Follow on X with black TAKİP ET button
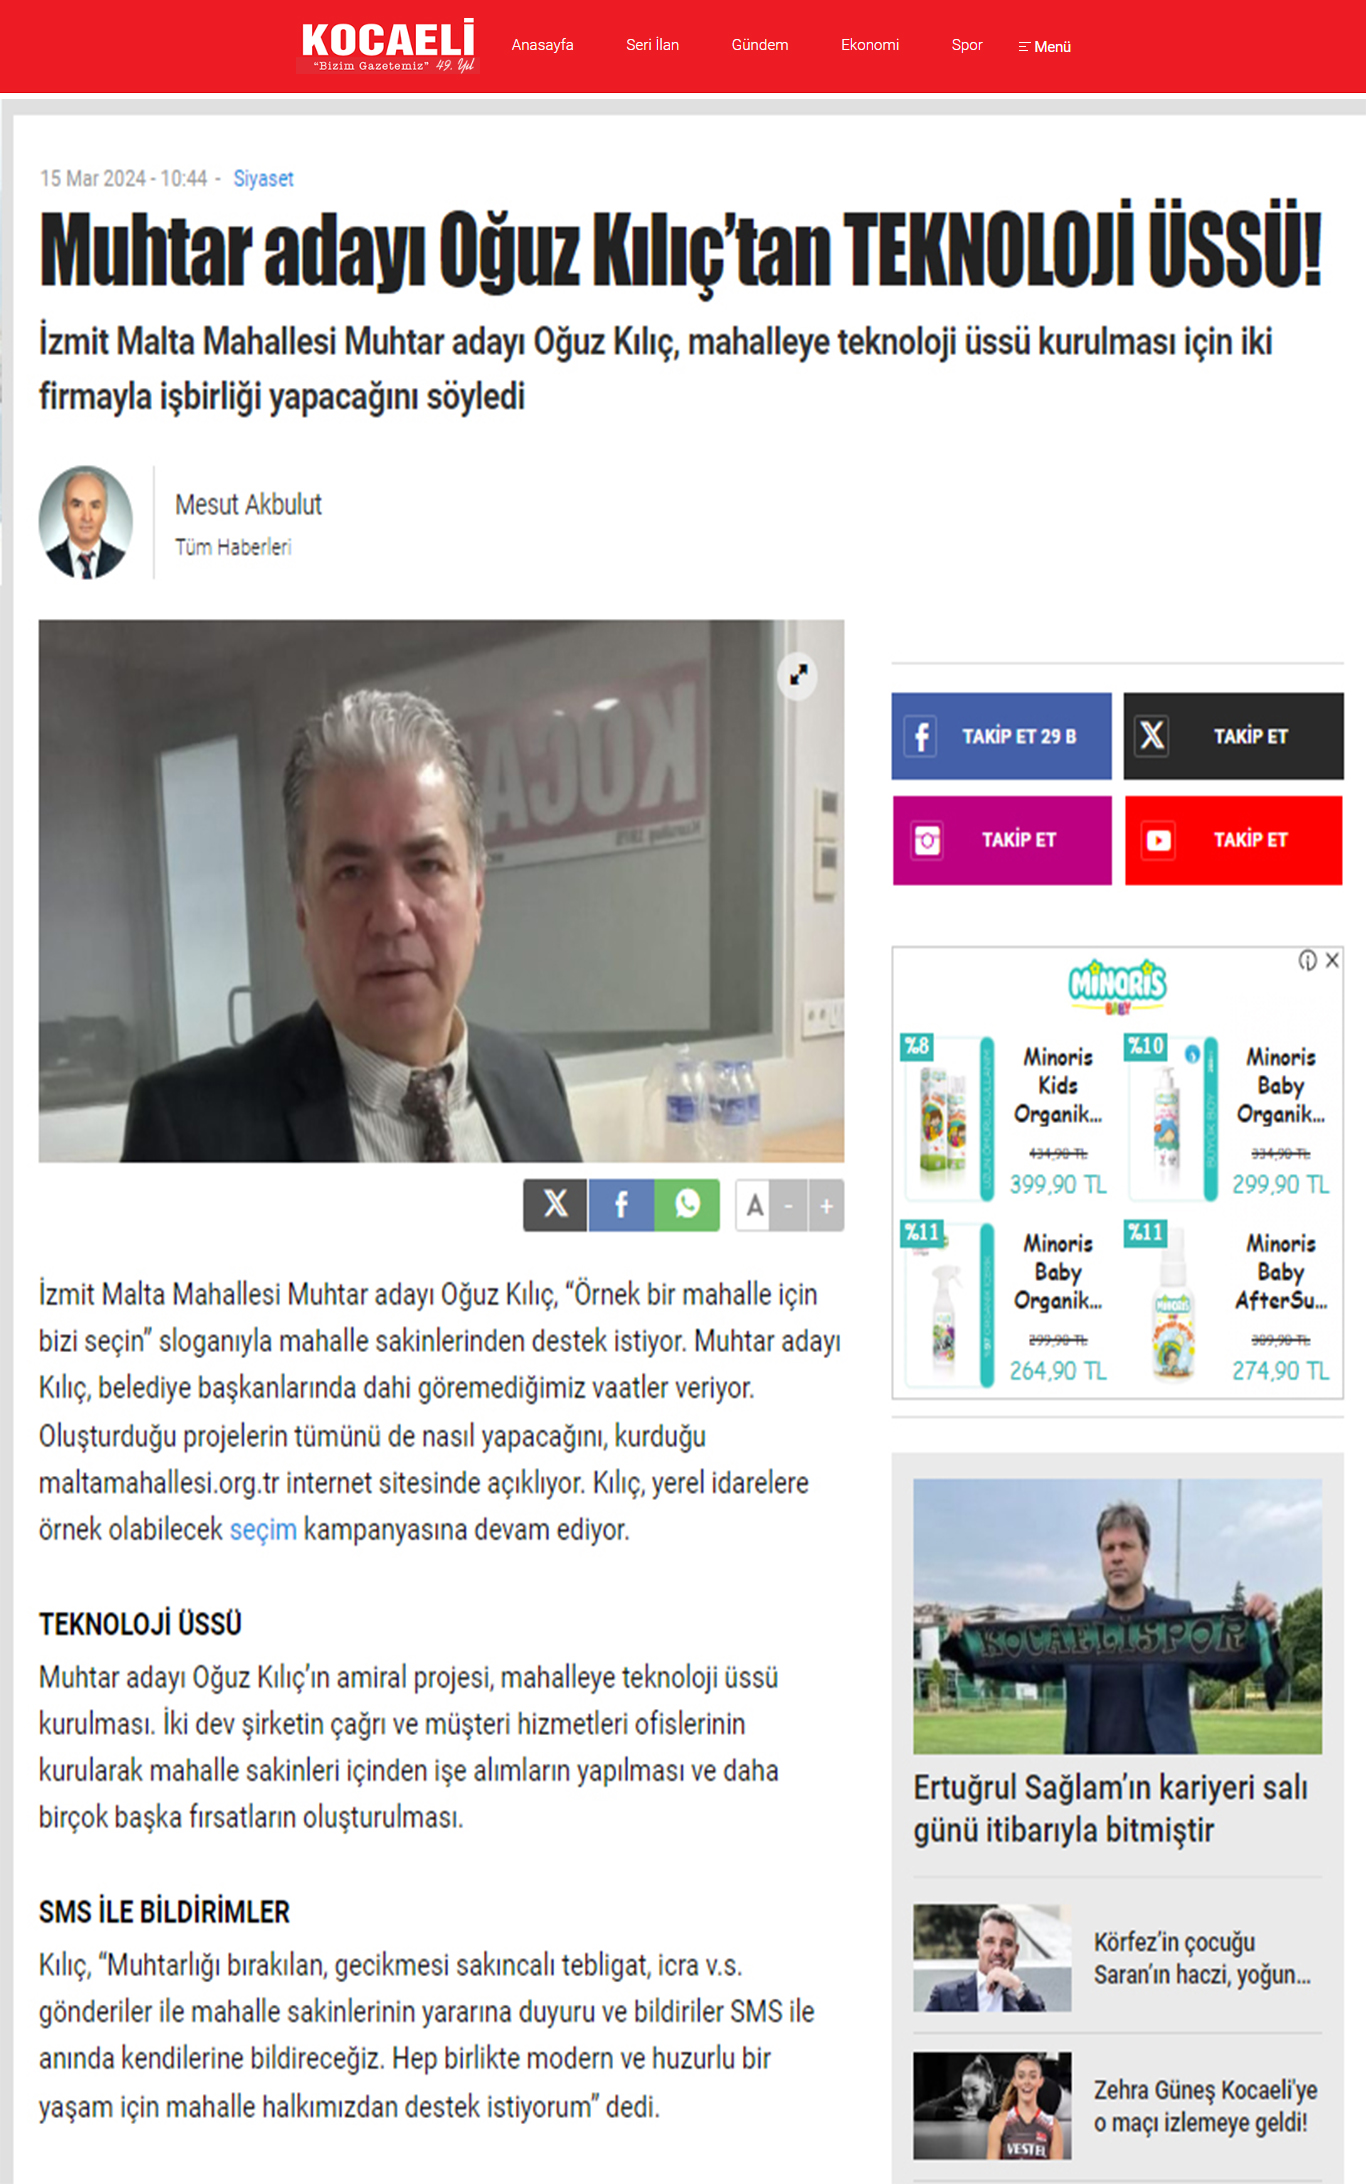The image size is (1366, 2184). coord(1233,736)
